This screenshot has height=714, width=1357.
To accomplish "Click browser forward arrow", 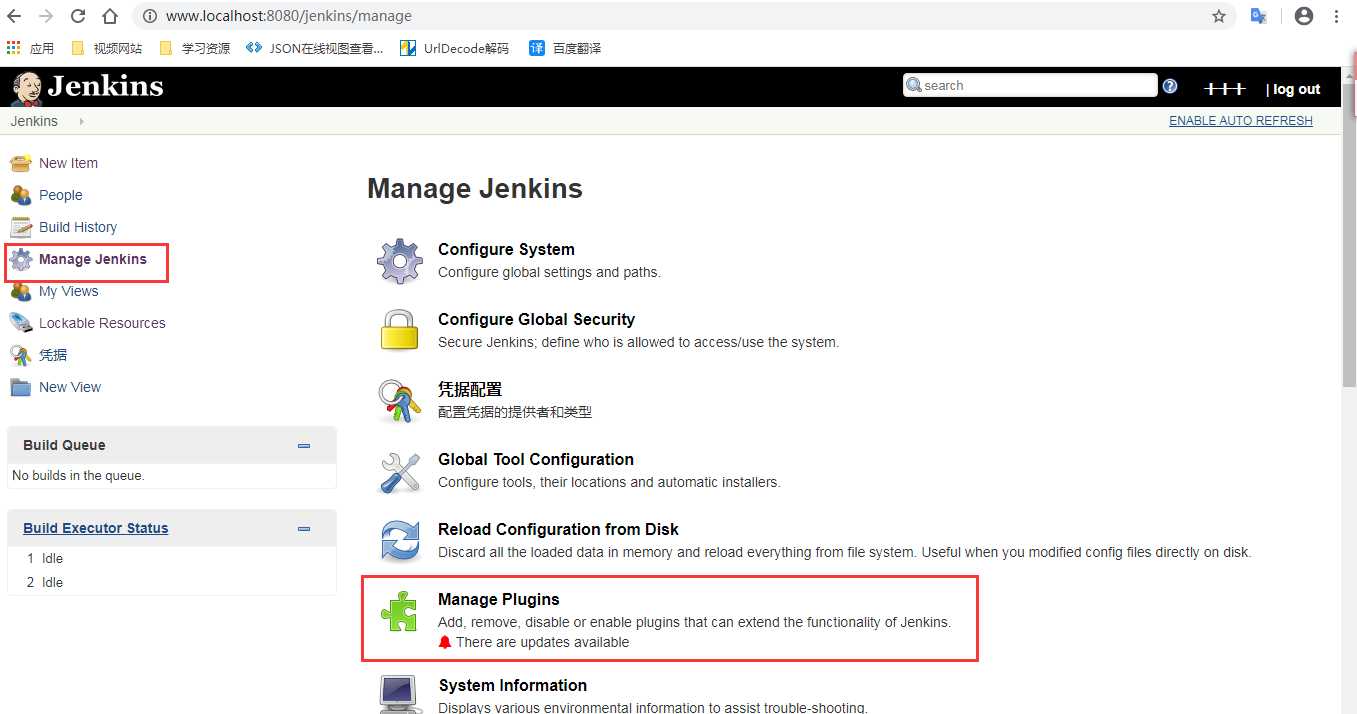I will 46,16.
